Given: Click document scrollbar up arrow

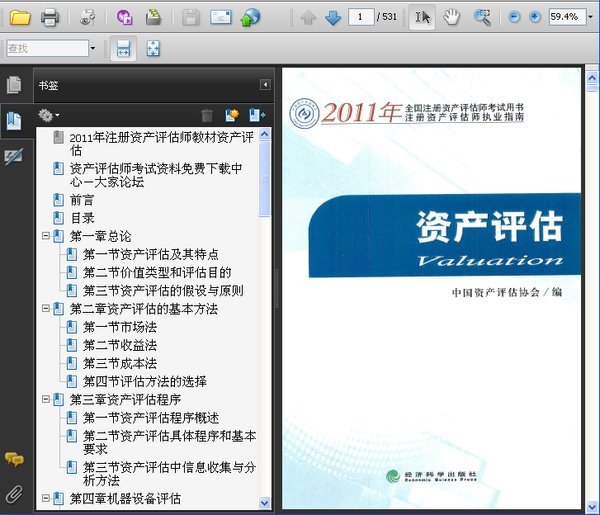Looking at the screenshot, I should (592, 78).
